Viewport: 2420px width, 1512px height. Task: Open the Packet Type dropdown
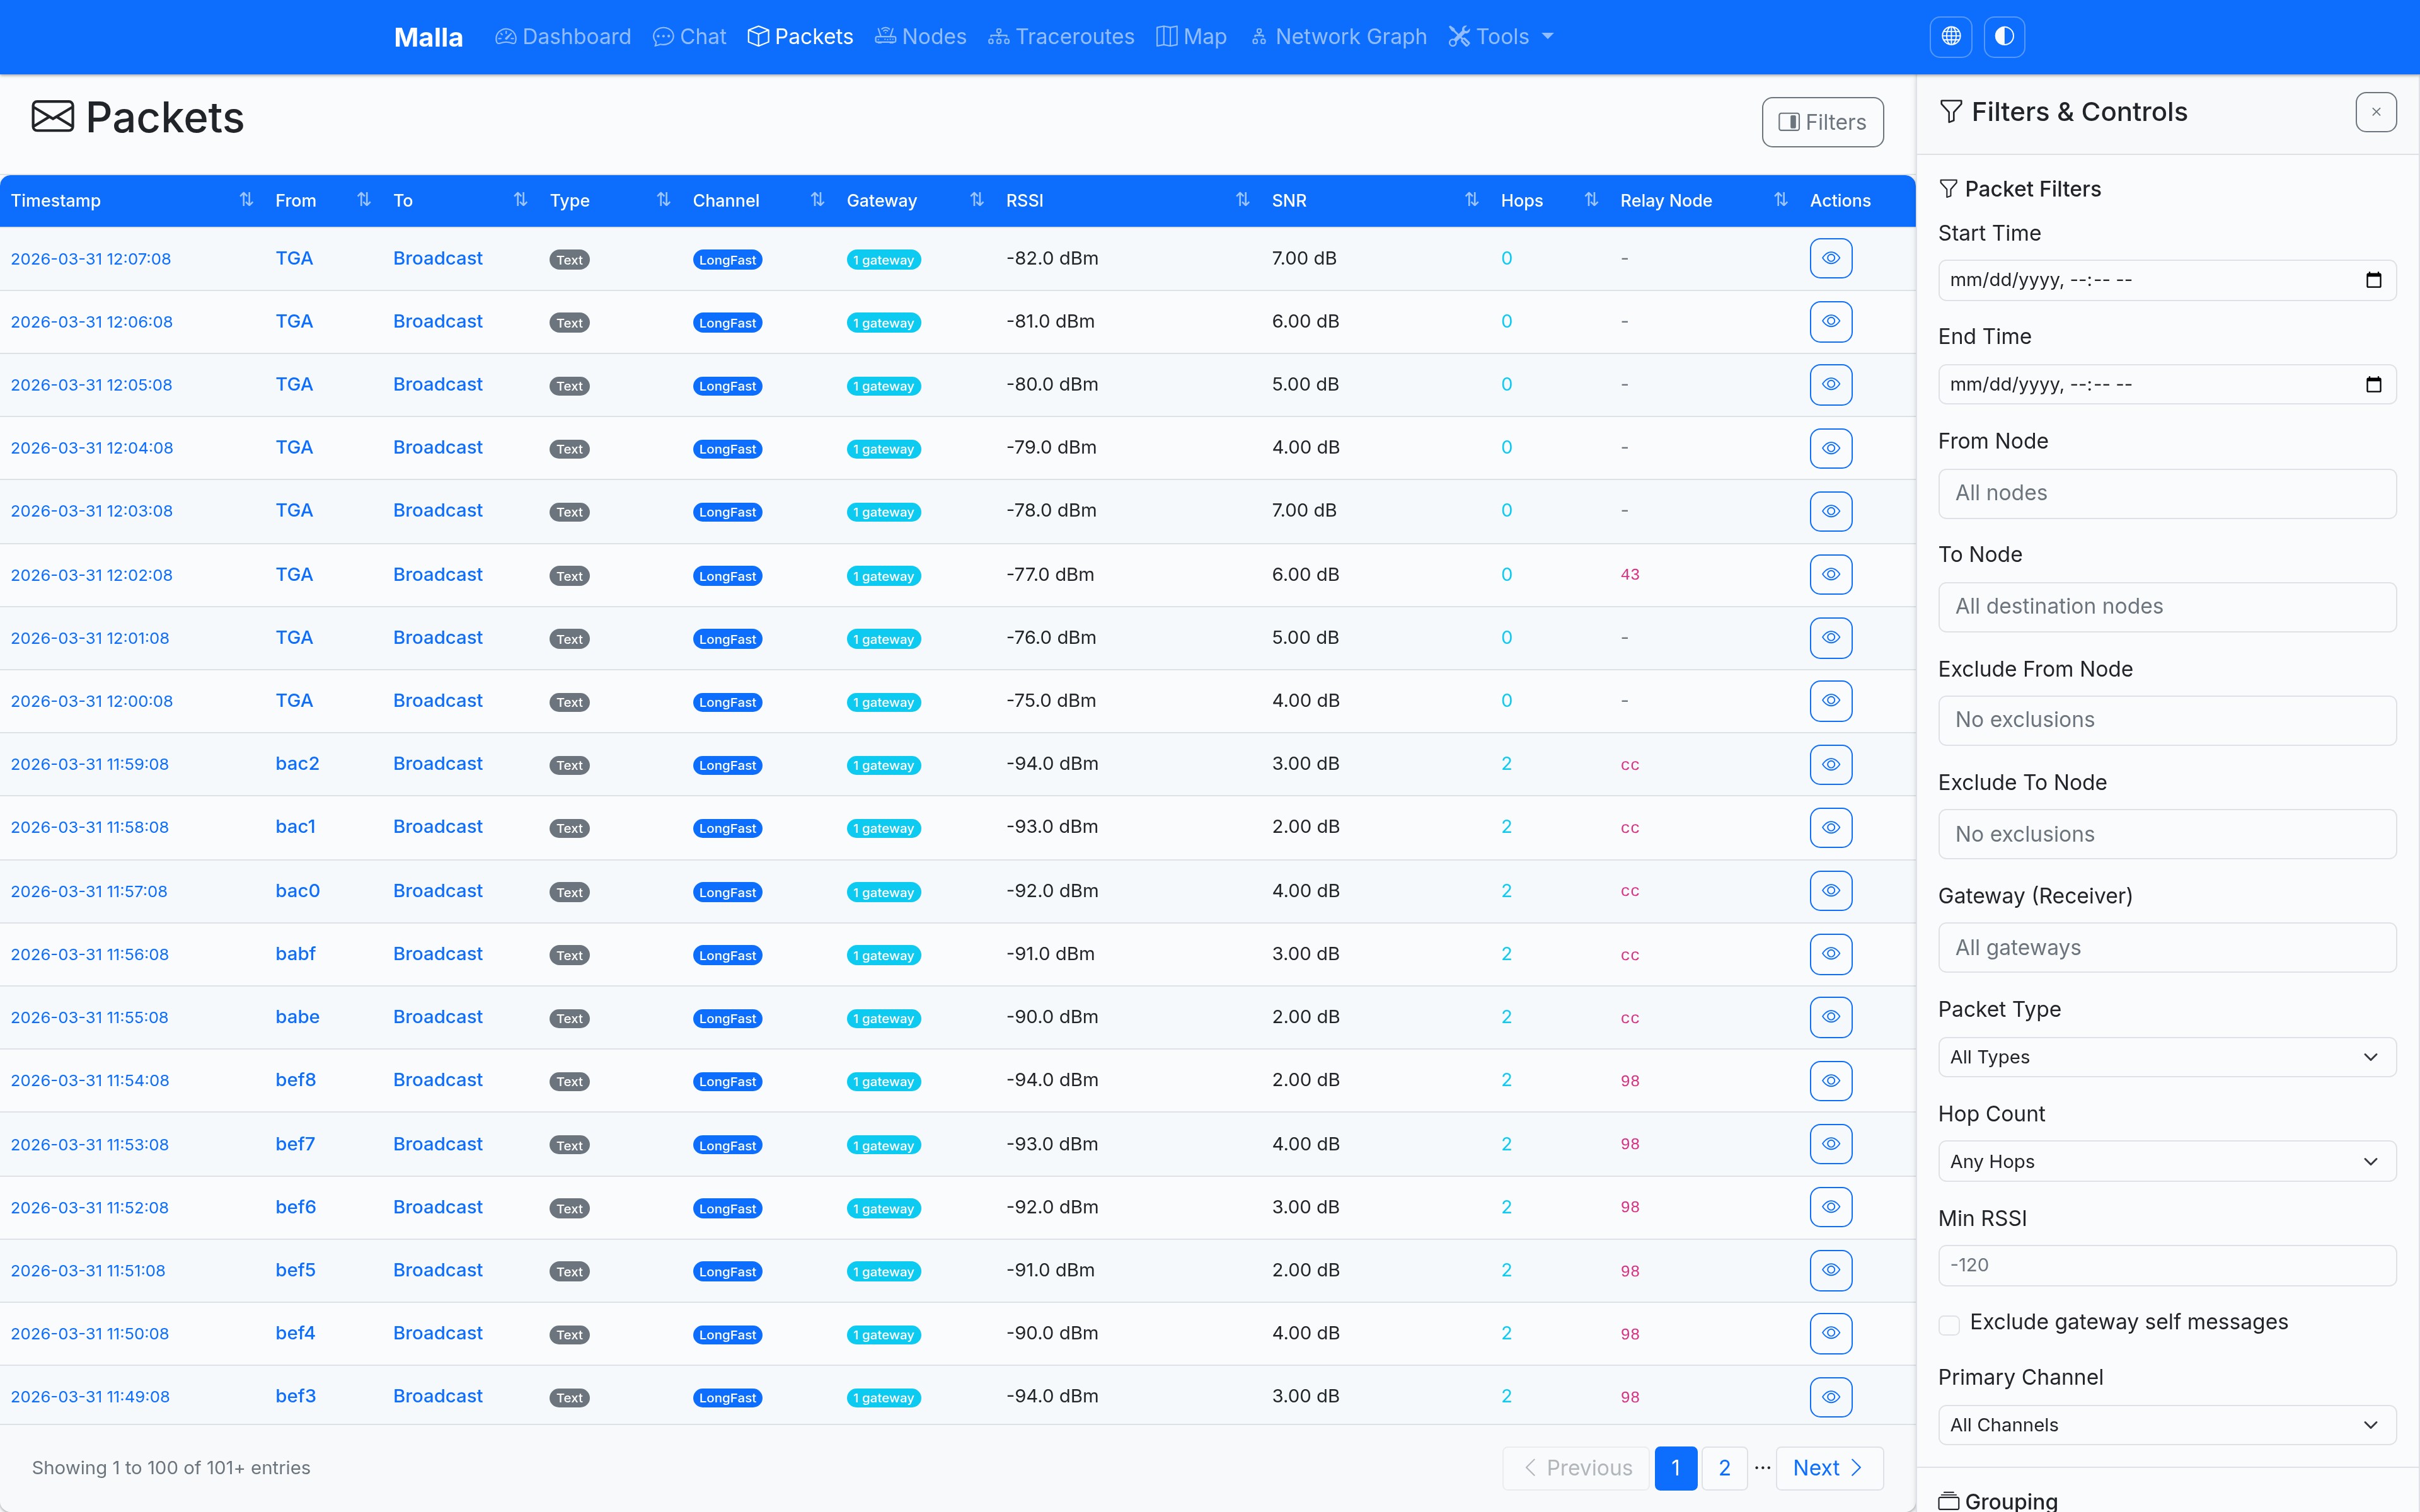2166,1057
